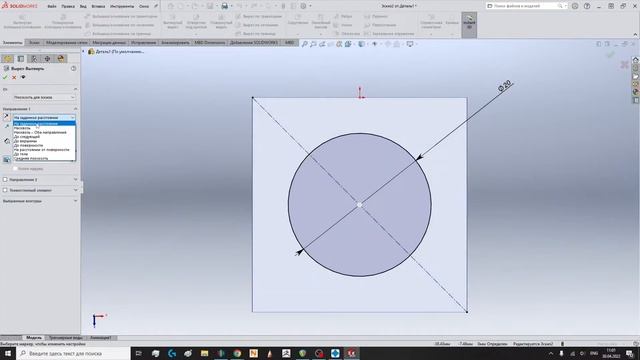Open the Help question-mark icon in title bar

coord(587,6)
